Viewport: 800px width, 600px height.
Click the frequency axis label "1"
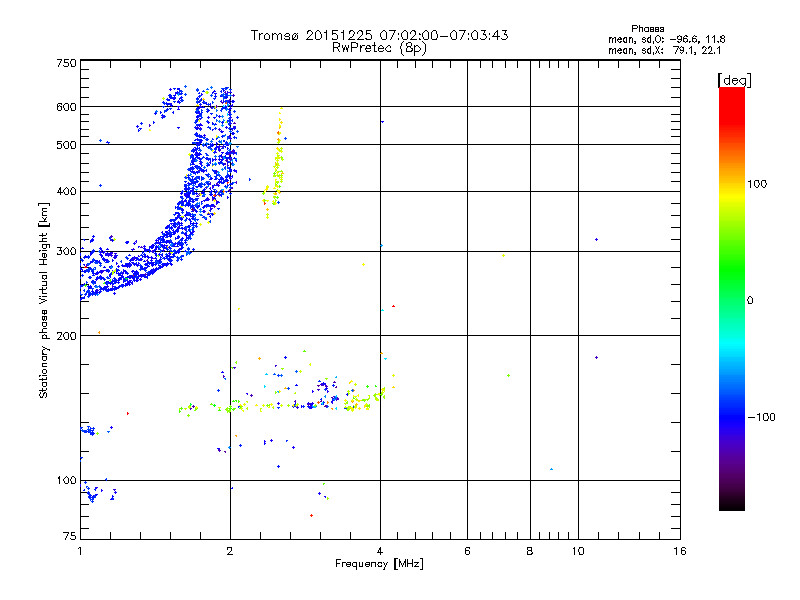pyautogui.click(x=80, y=551)
